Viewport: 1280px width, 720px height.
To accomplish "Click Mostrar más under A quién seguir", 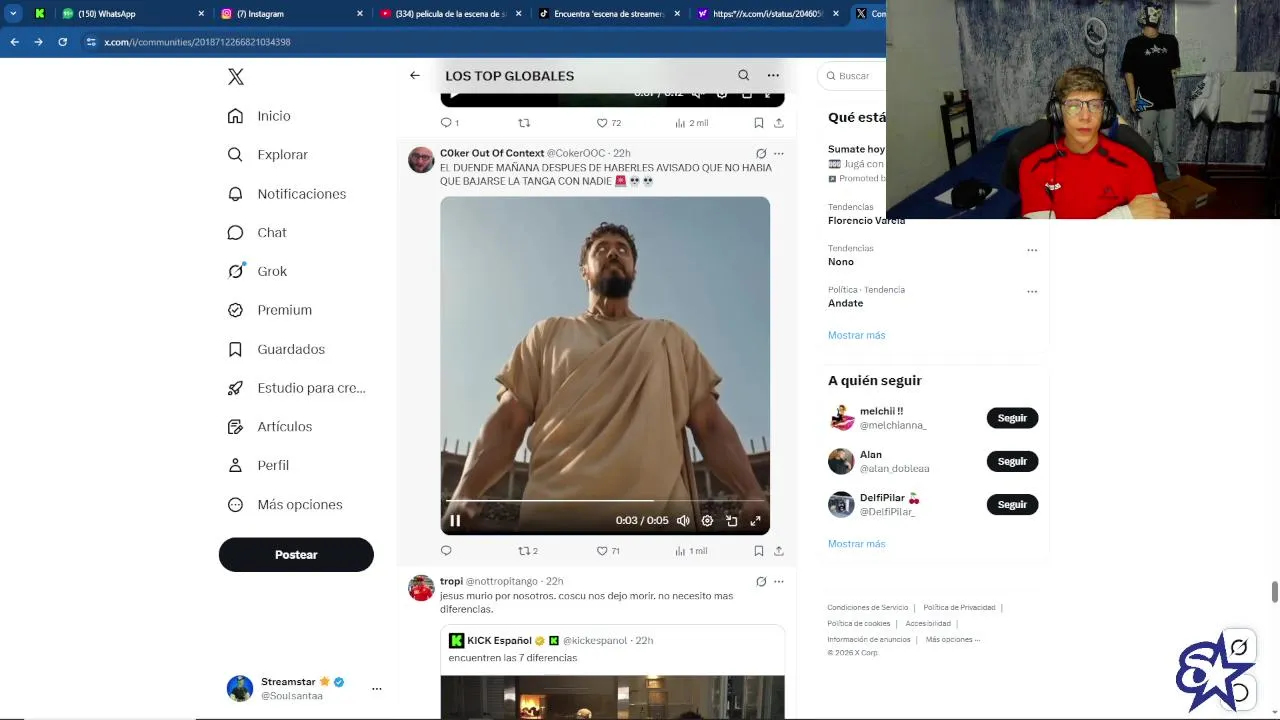I will click(x=856, y=544).
